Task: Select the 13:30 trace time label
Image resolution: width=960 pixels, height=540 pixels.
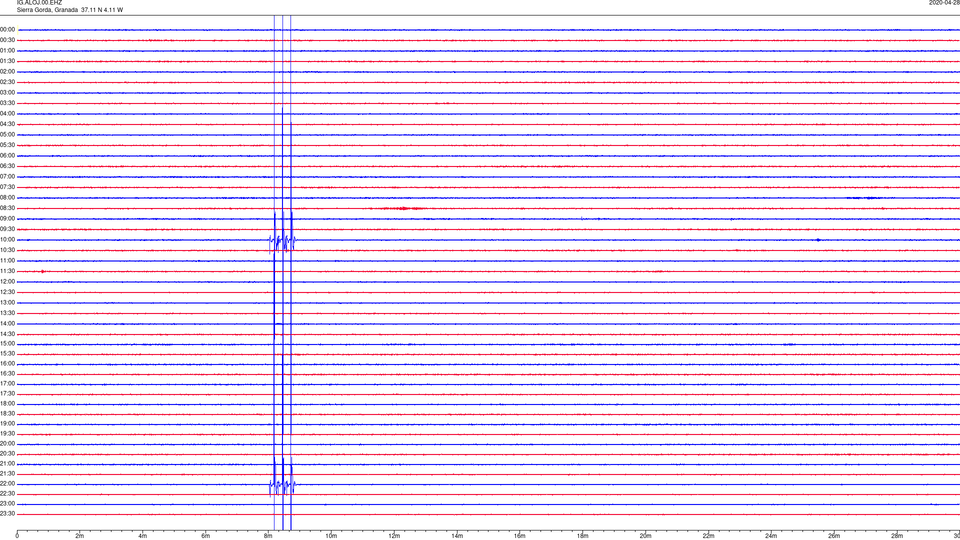Action: tap(7, 313)
